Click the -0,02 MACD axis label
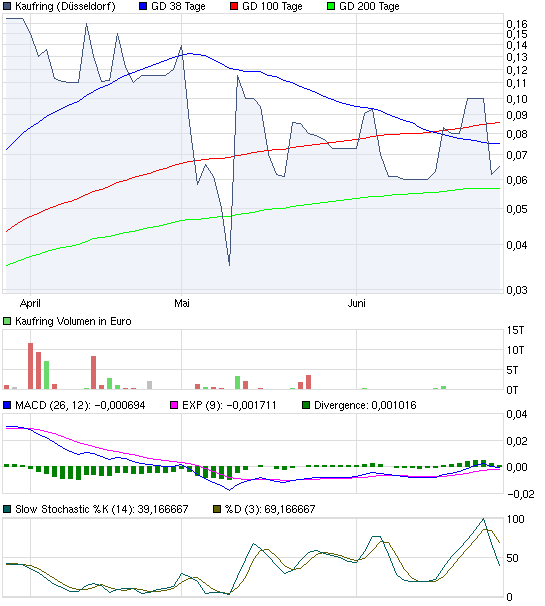 tap(521, 494)
